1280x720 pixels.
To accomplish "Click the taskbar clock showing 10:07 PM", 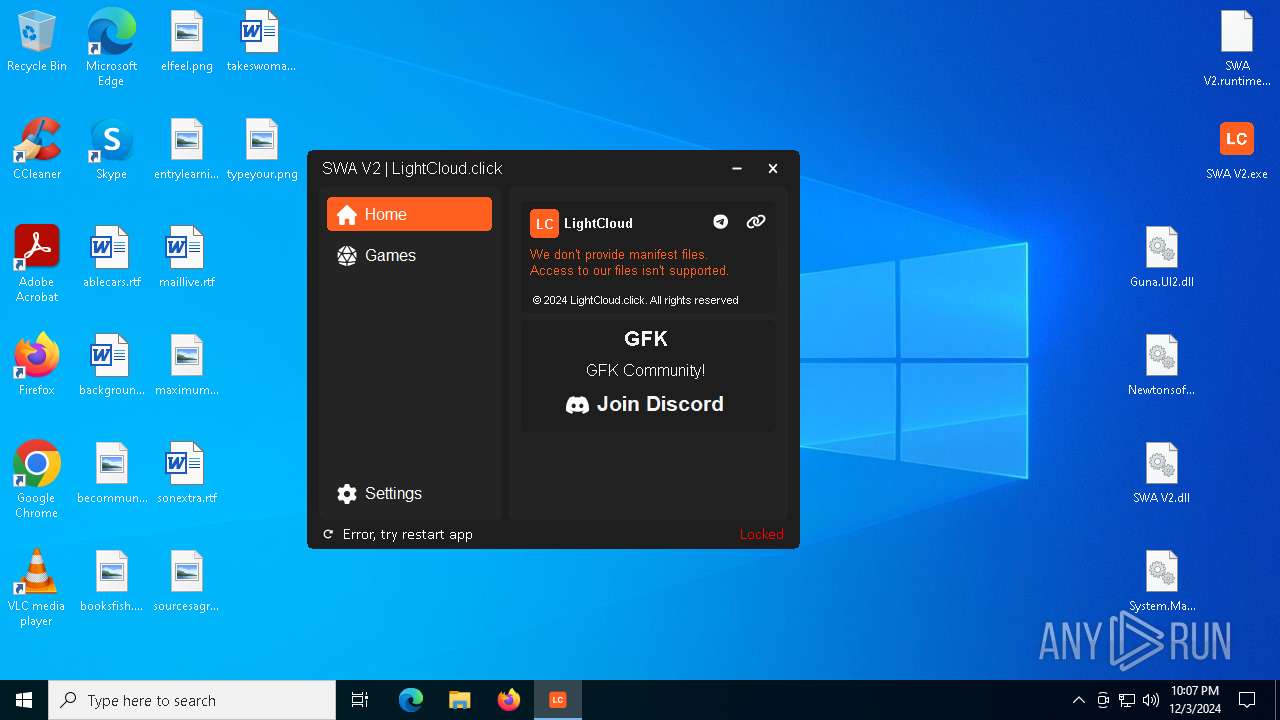I will [x=1195, y=700].
